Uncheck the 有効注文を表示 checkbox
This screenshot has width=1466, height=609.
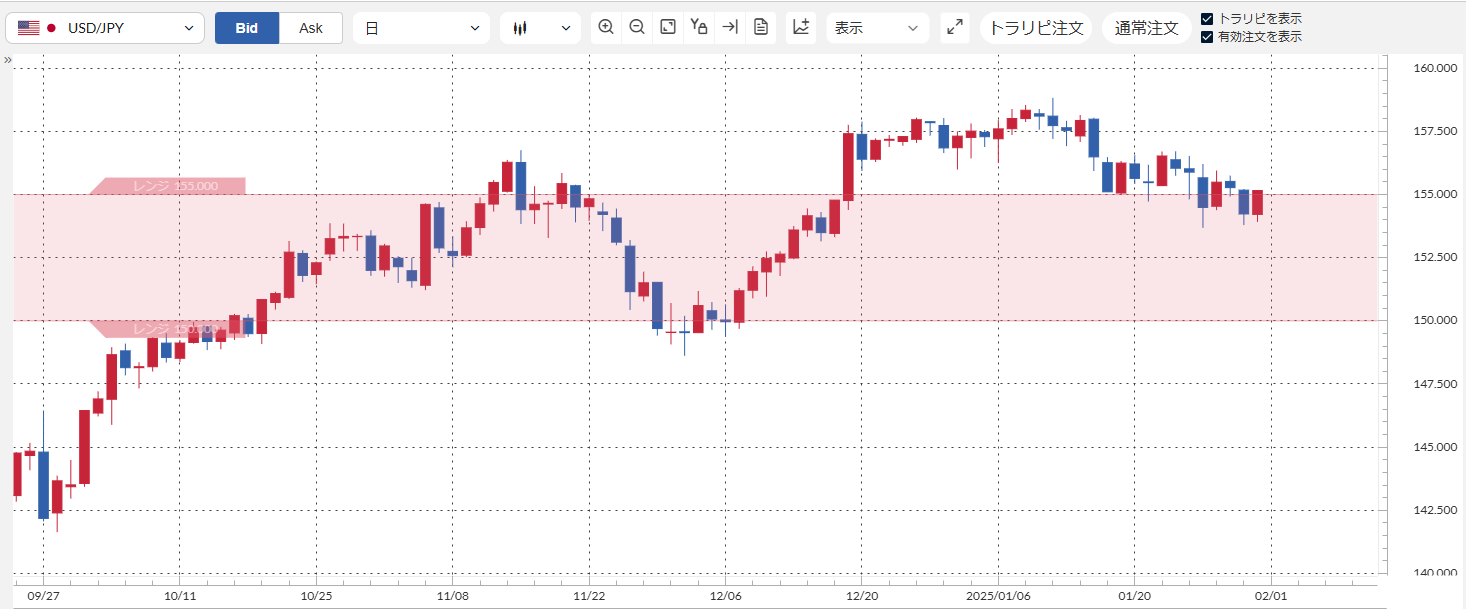click(x=1207, y=37)
